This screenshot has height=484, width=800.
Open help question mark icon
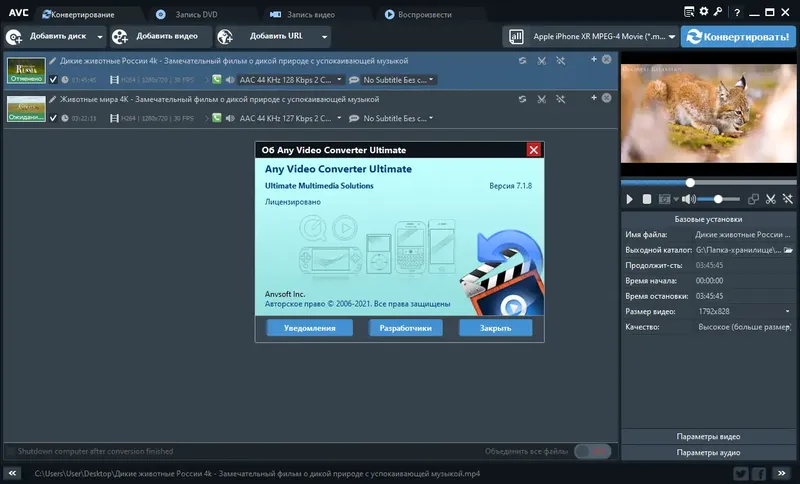click(x=737, y=12)
